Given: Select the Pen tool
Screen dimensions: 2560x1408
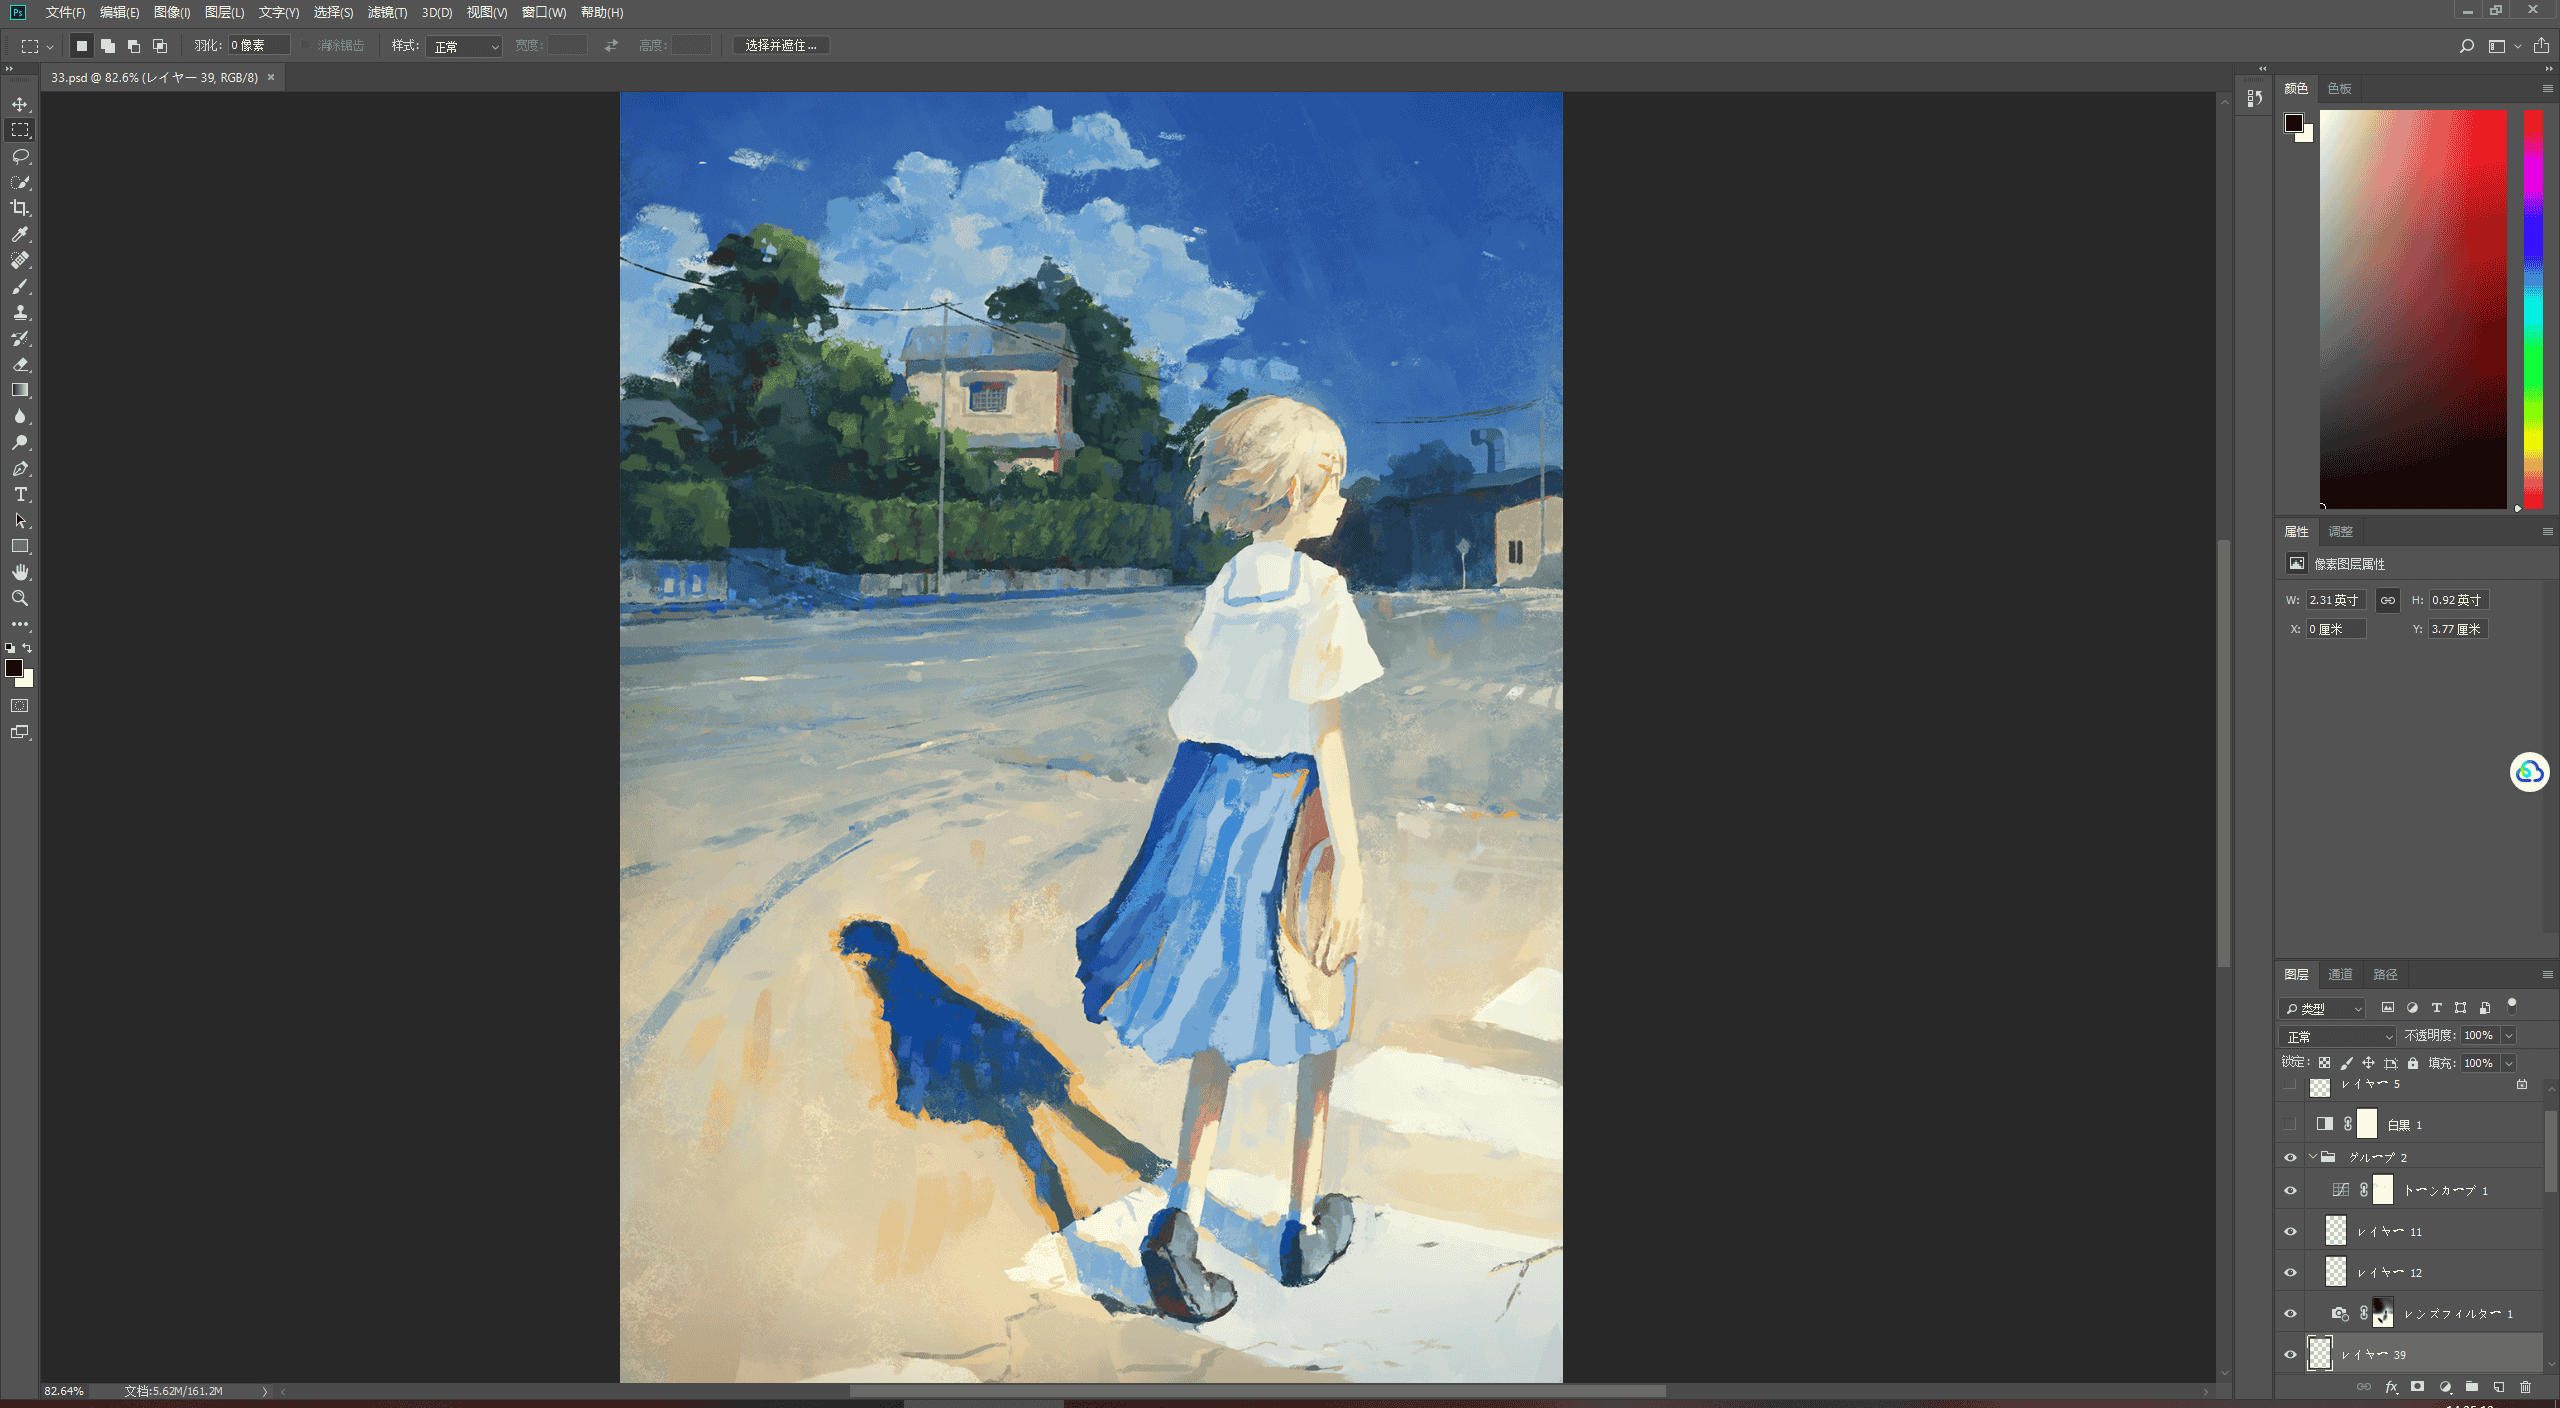Looking at the screenshot, I should [x=20, y=468].
